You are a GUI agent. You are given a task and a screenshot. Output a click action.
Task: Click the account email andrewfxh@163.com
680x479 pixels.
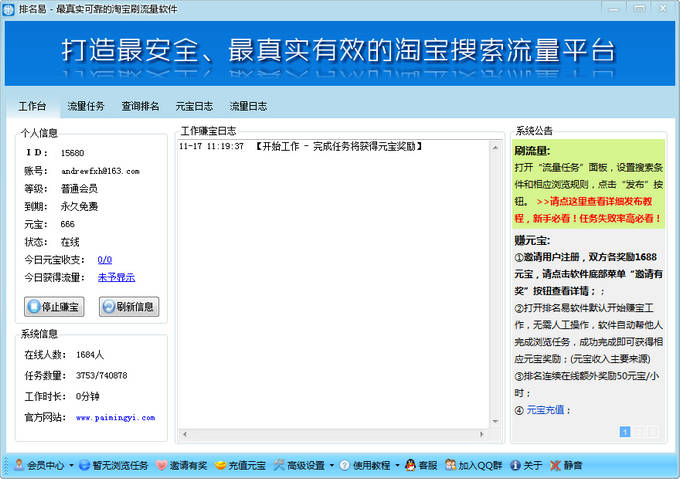point(100,171)
